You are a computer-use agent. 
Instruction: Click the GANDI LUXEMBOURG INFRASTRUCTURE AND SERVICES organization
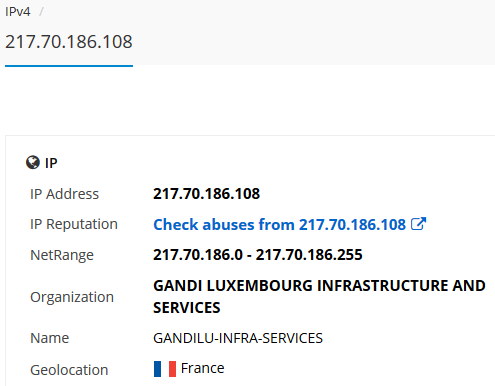pos(319,296)
